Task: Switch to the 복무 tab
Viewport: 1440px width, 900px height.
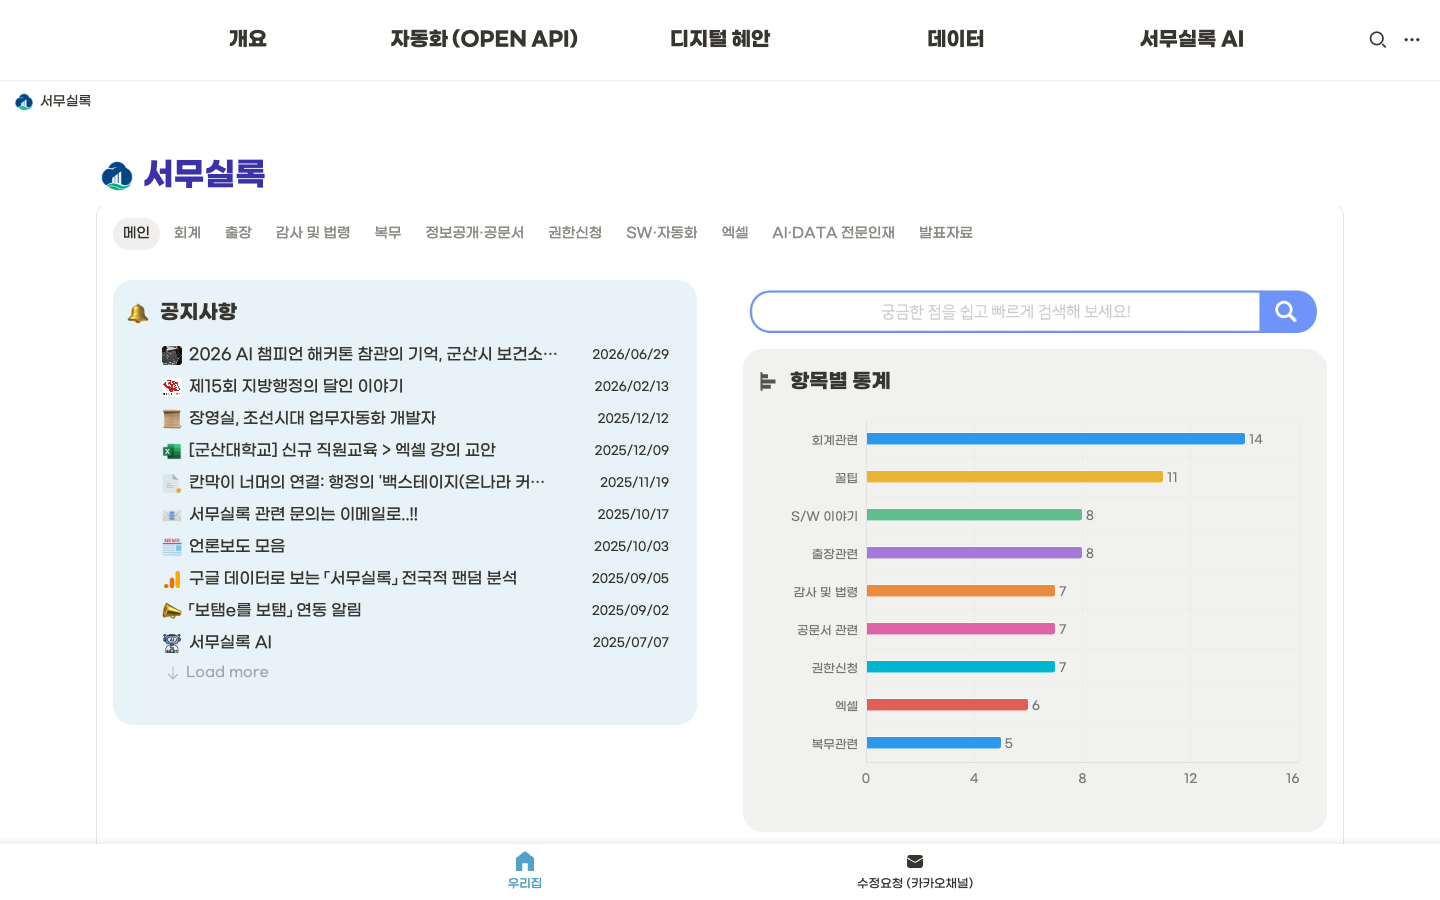Action: [x=388, y=233]
